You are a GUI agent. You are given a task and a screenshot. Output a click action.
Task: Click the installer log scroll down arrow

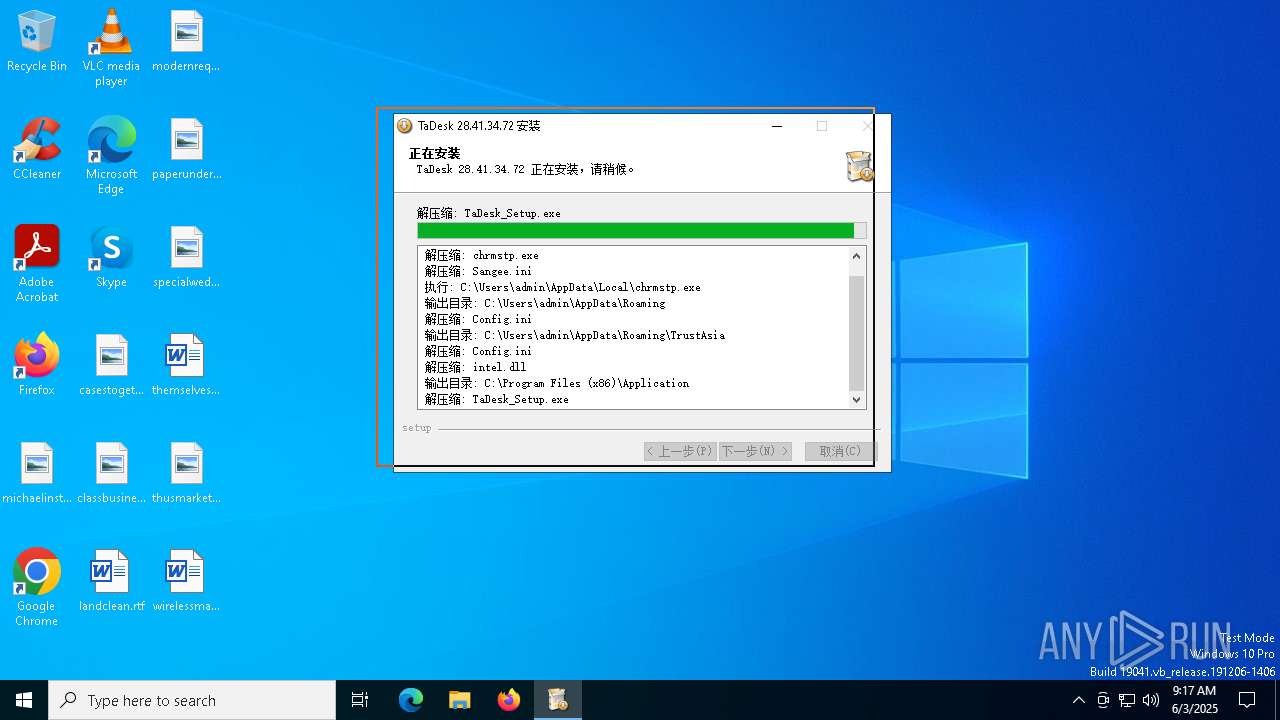856,399
